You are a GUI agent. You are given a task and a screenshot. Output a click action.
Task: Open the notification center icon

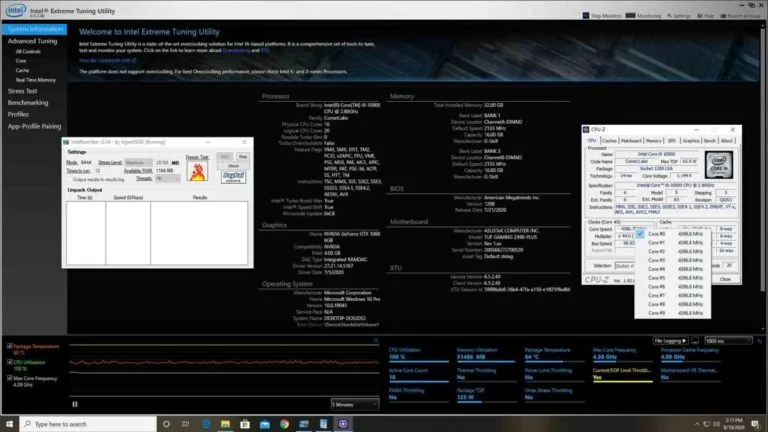[x=755, y=424]
